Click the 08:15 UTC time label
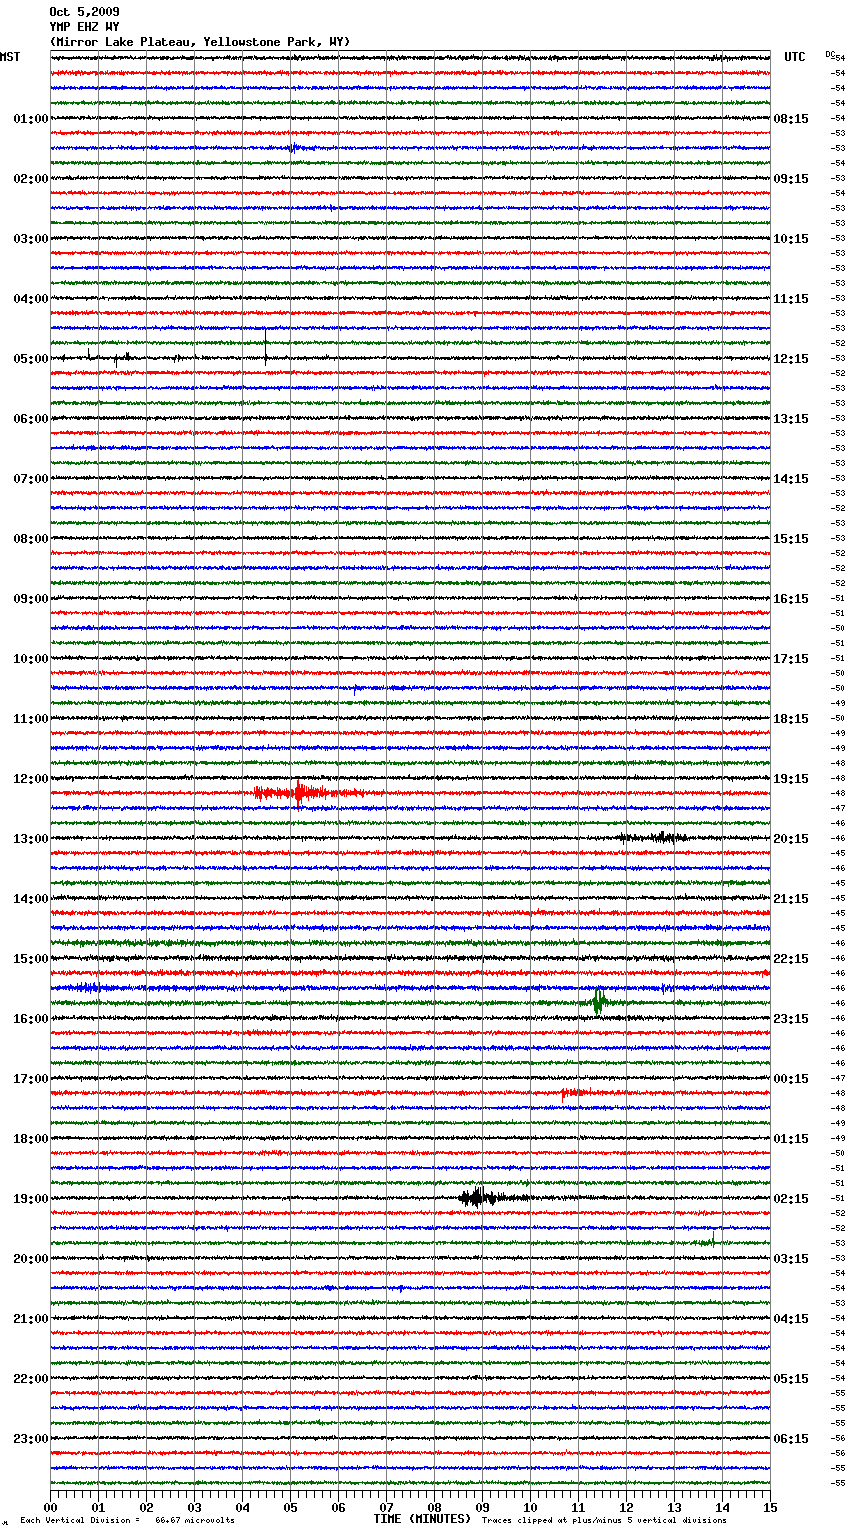The height and width of the screenshot is (1534, 850). [x=791, y=119]
